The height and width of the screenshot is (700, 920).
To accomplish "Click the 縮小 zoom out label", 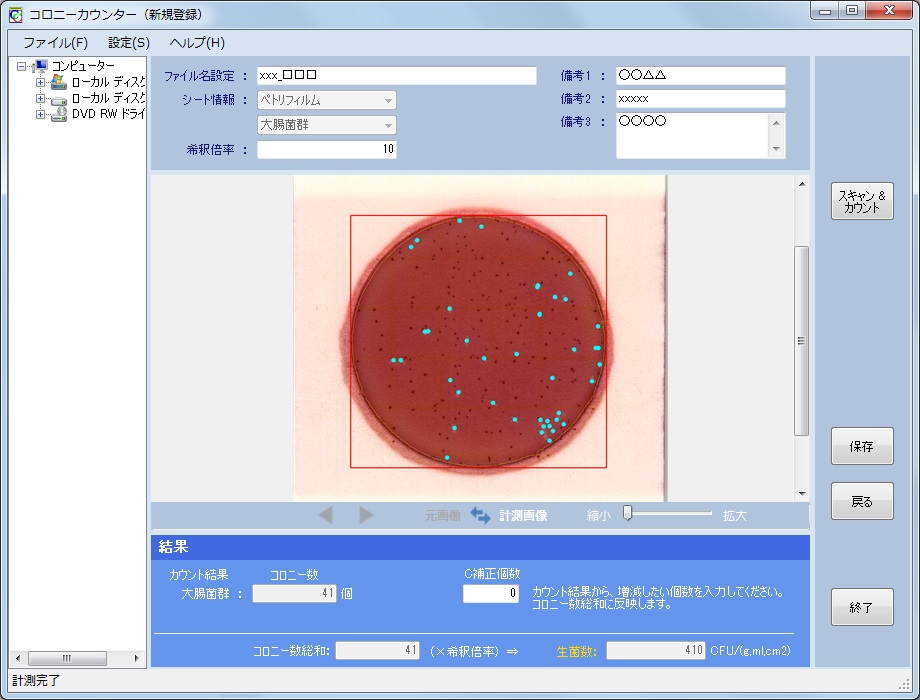I will [x=598, y=516].
